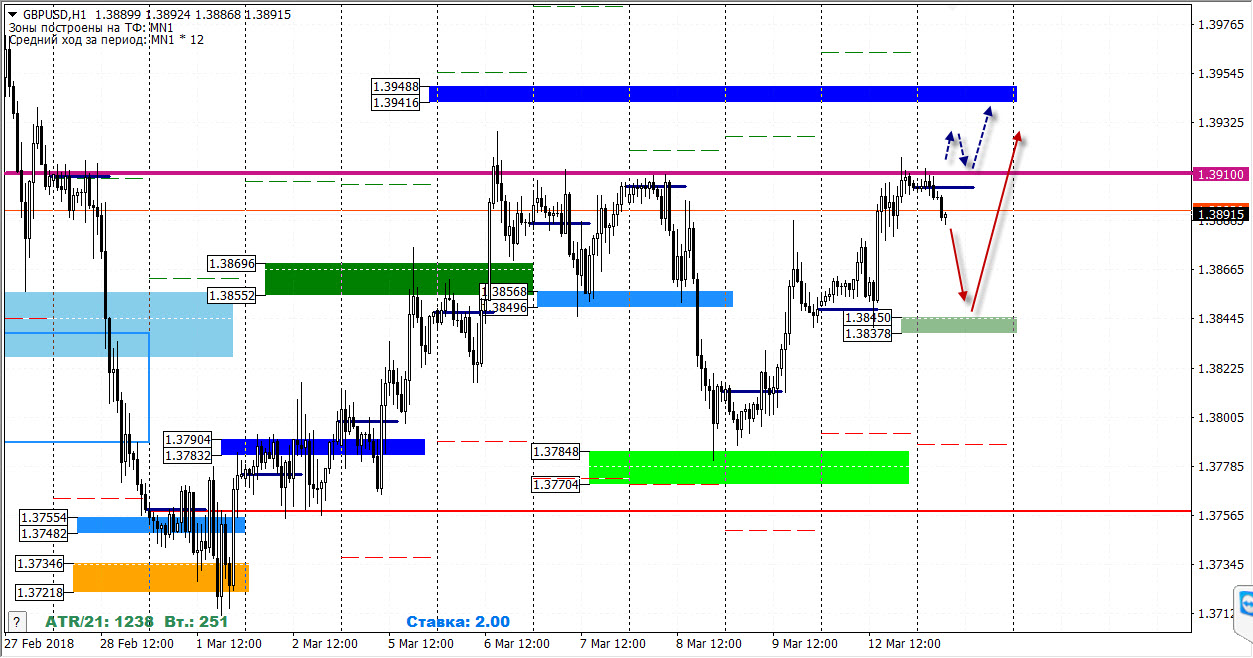Click the black 1.38915 current price label

pyautogui.click(x=1220, y=214)
